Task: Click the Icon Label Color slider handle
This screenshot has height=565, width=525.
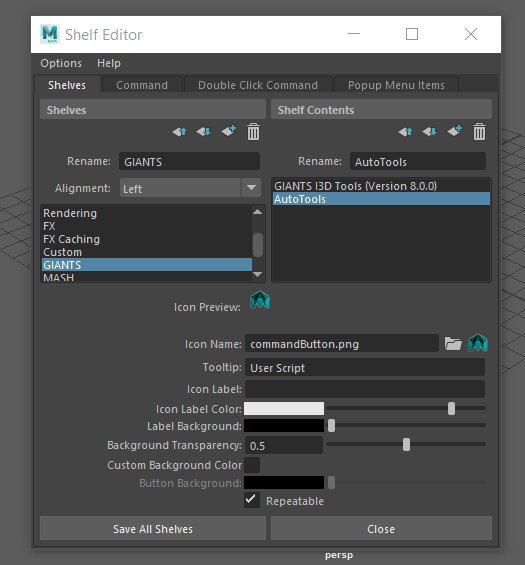Action: pyautogui.click(x=451, y=409)
